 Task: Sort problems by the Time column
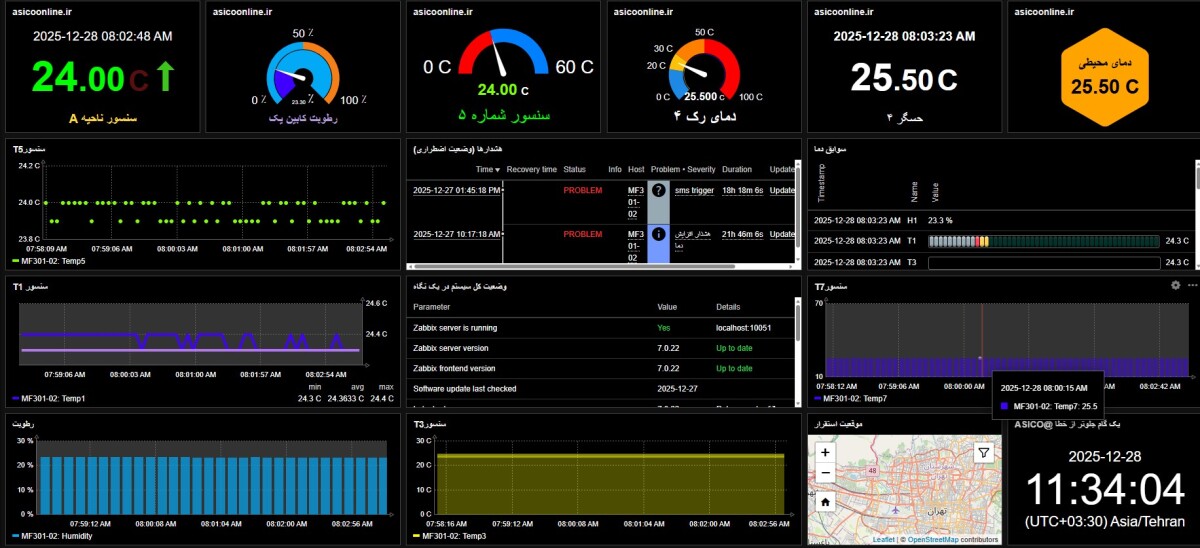487,169
